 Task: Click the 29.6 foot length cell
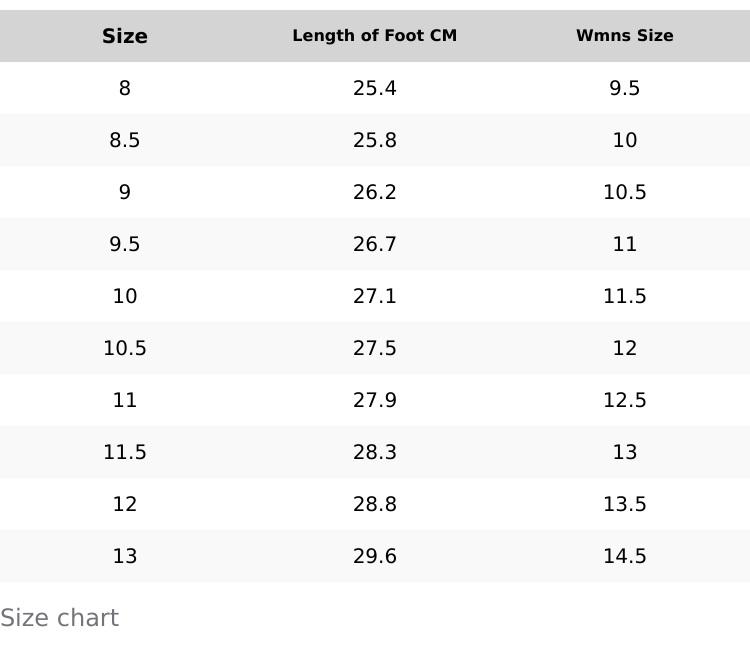tap(375, 556)
